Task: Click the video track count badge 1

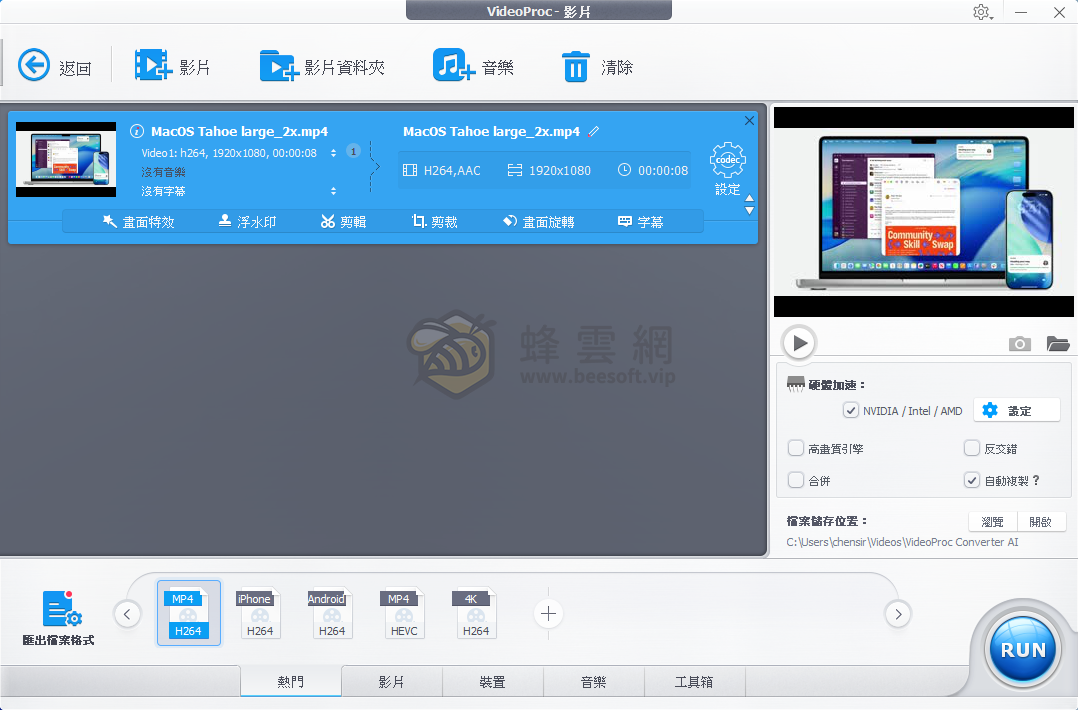Action: (x=353, y=151)
